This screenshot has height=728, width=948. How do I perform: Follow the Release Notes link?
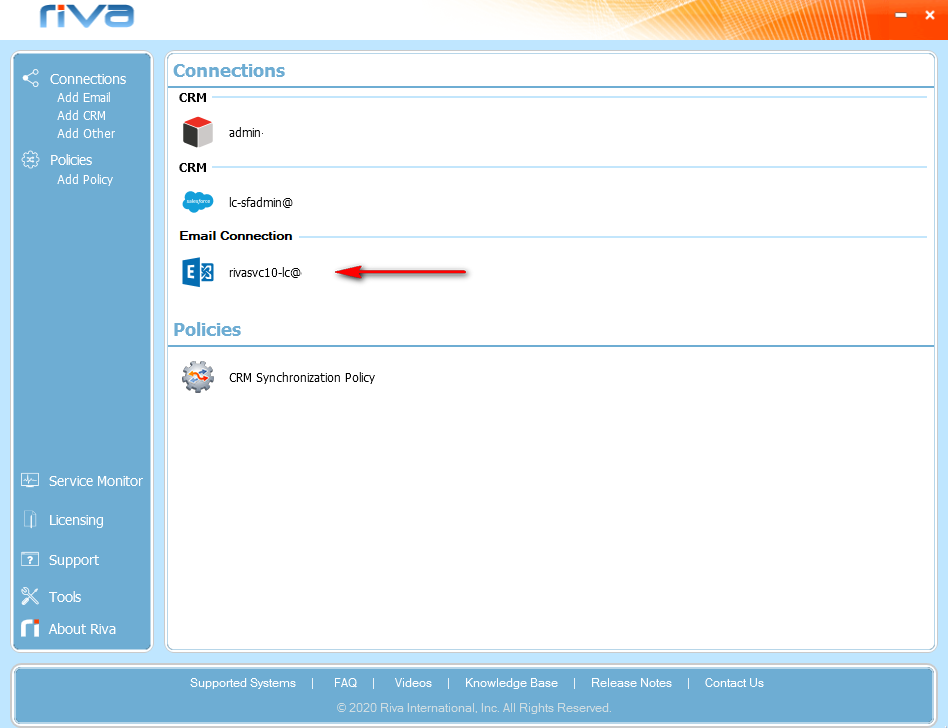[631, 683]
